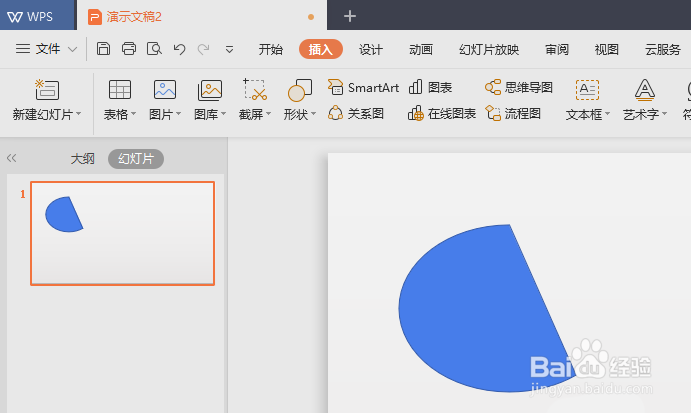691x413 pixels.
Task: Select slide 1 thumbnail
Action: pos(123,233)
